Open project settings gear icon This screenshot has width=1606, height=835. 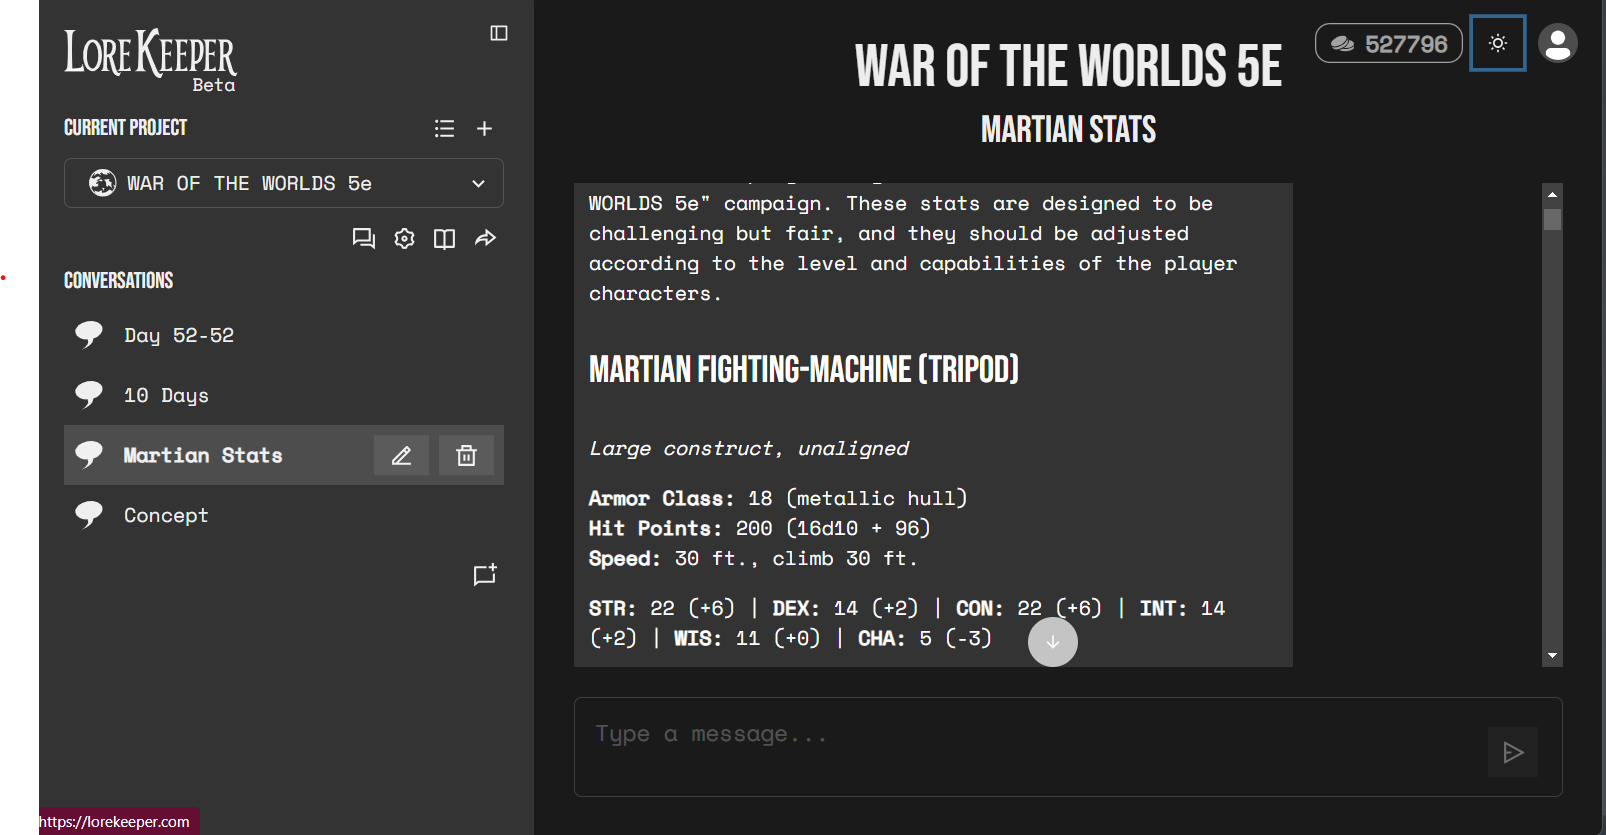(x=404, y=238)
